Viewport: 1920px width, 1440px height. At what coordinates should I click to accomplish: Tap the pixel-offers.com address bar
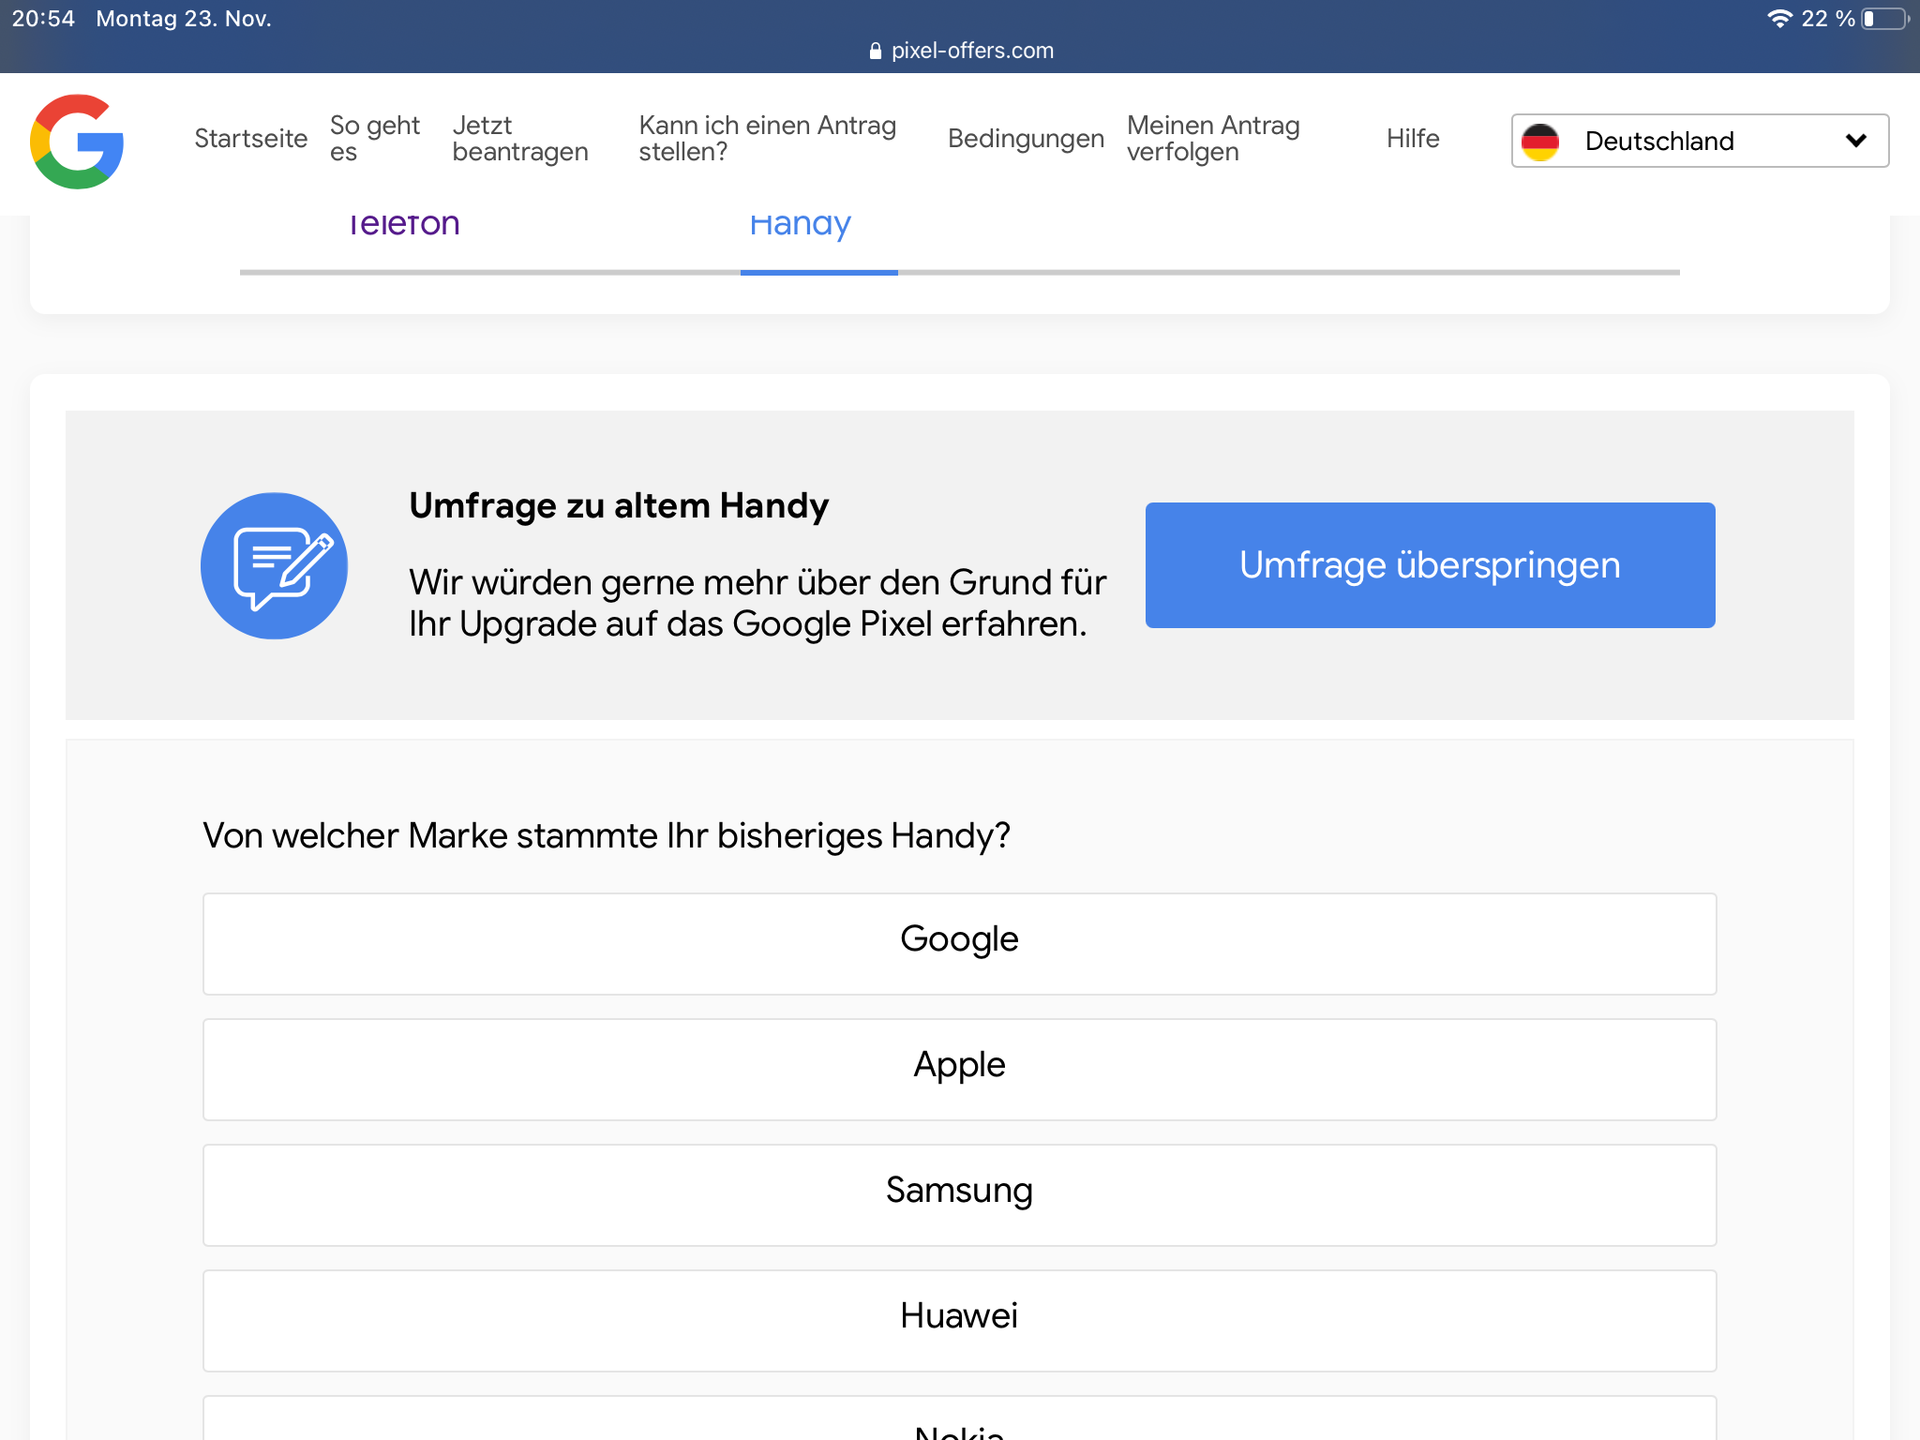point(961,51)
